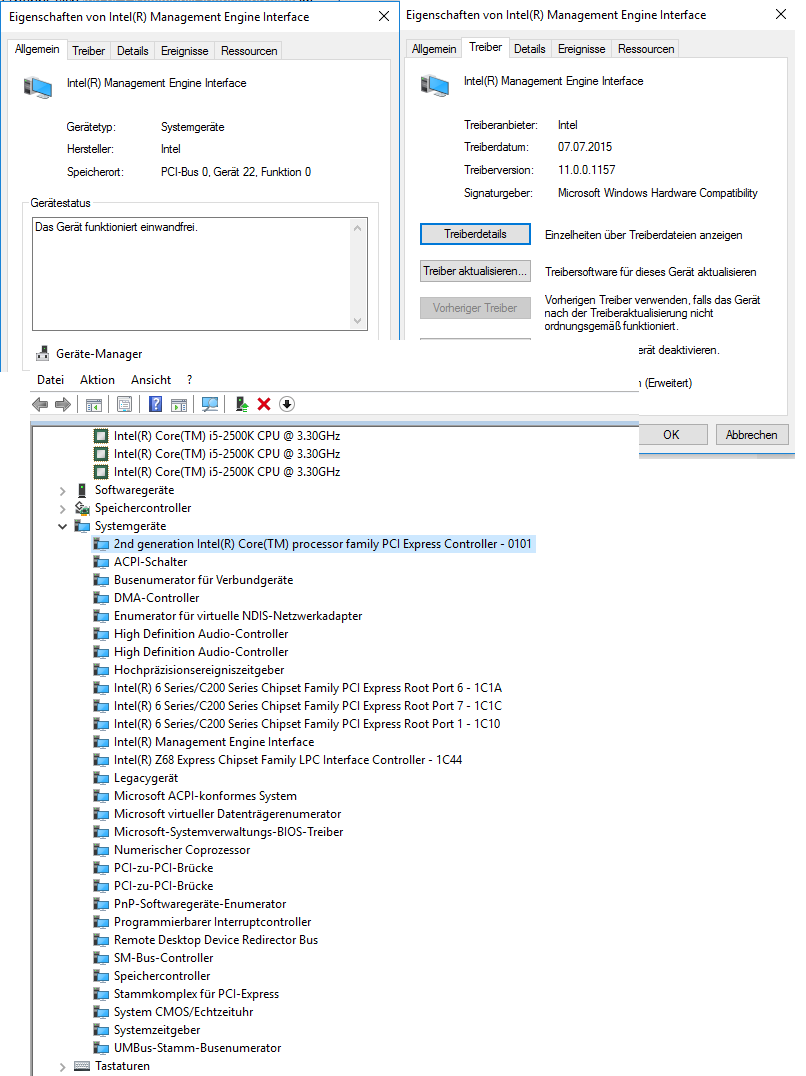The height and width of the screenshot is (1076, 806).
Task: Close the right Eigenschaften window
Action: (781, 14)
